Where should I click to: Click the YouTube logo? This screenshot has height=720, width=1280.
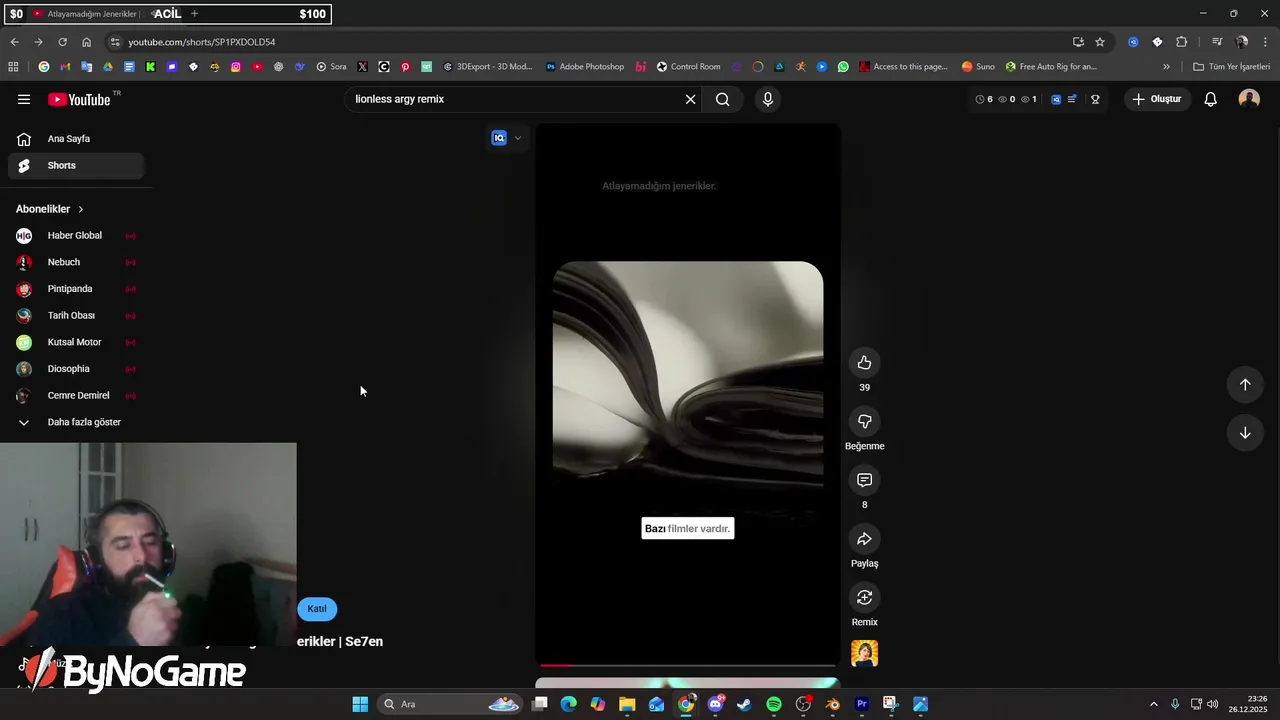pos(79,99)
